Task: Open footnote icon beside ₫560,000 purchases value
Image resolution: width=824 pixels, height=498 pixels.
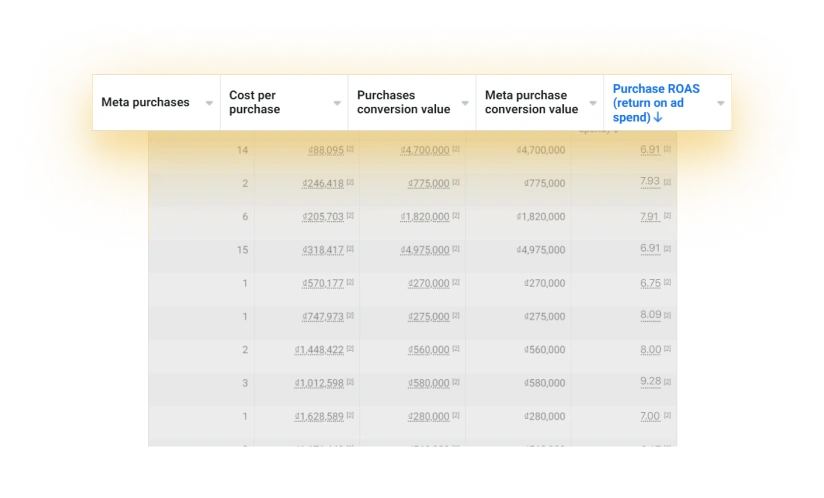Action: [x=456, y=348]
